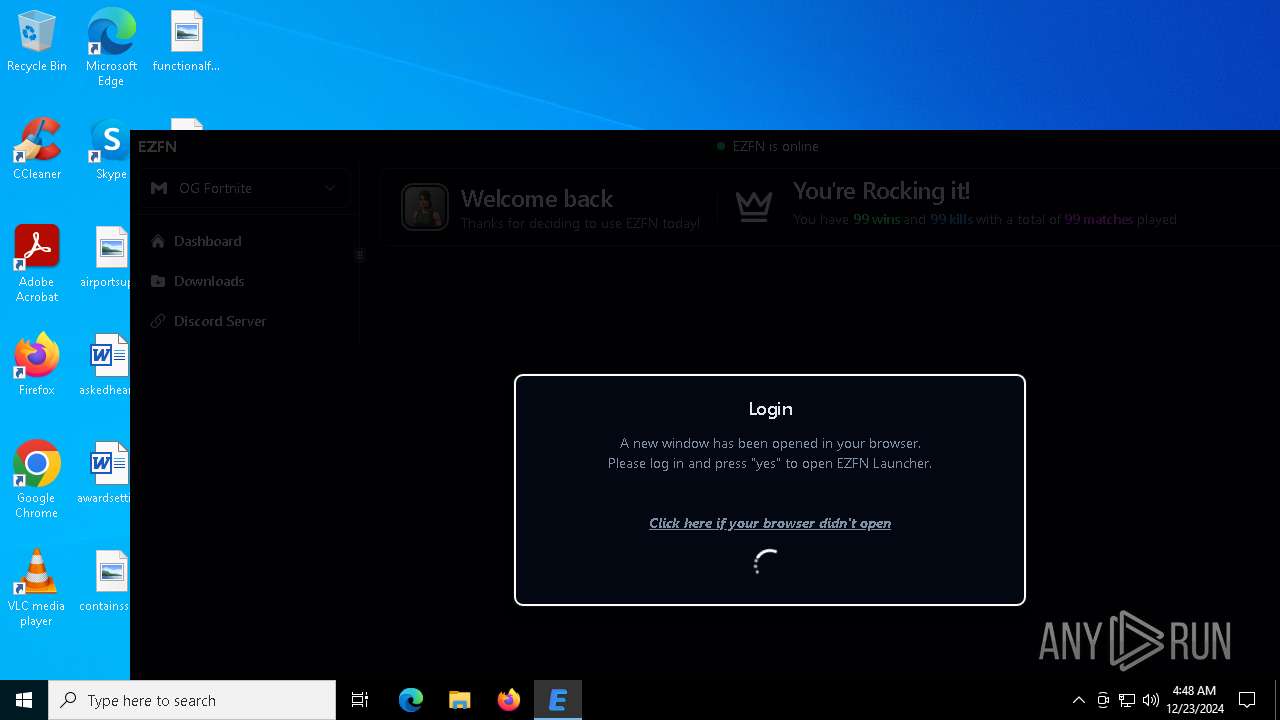Open Firefox desktop shortcut

37,365
